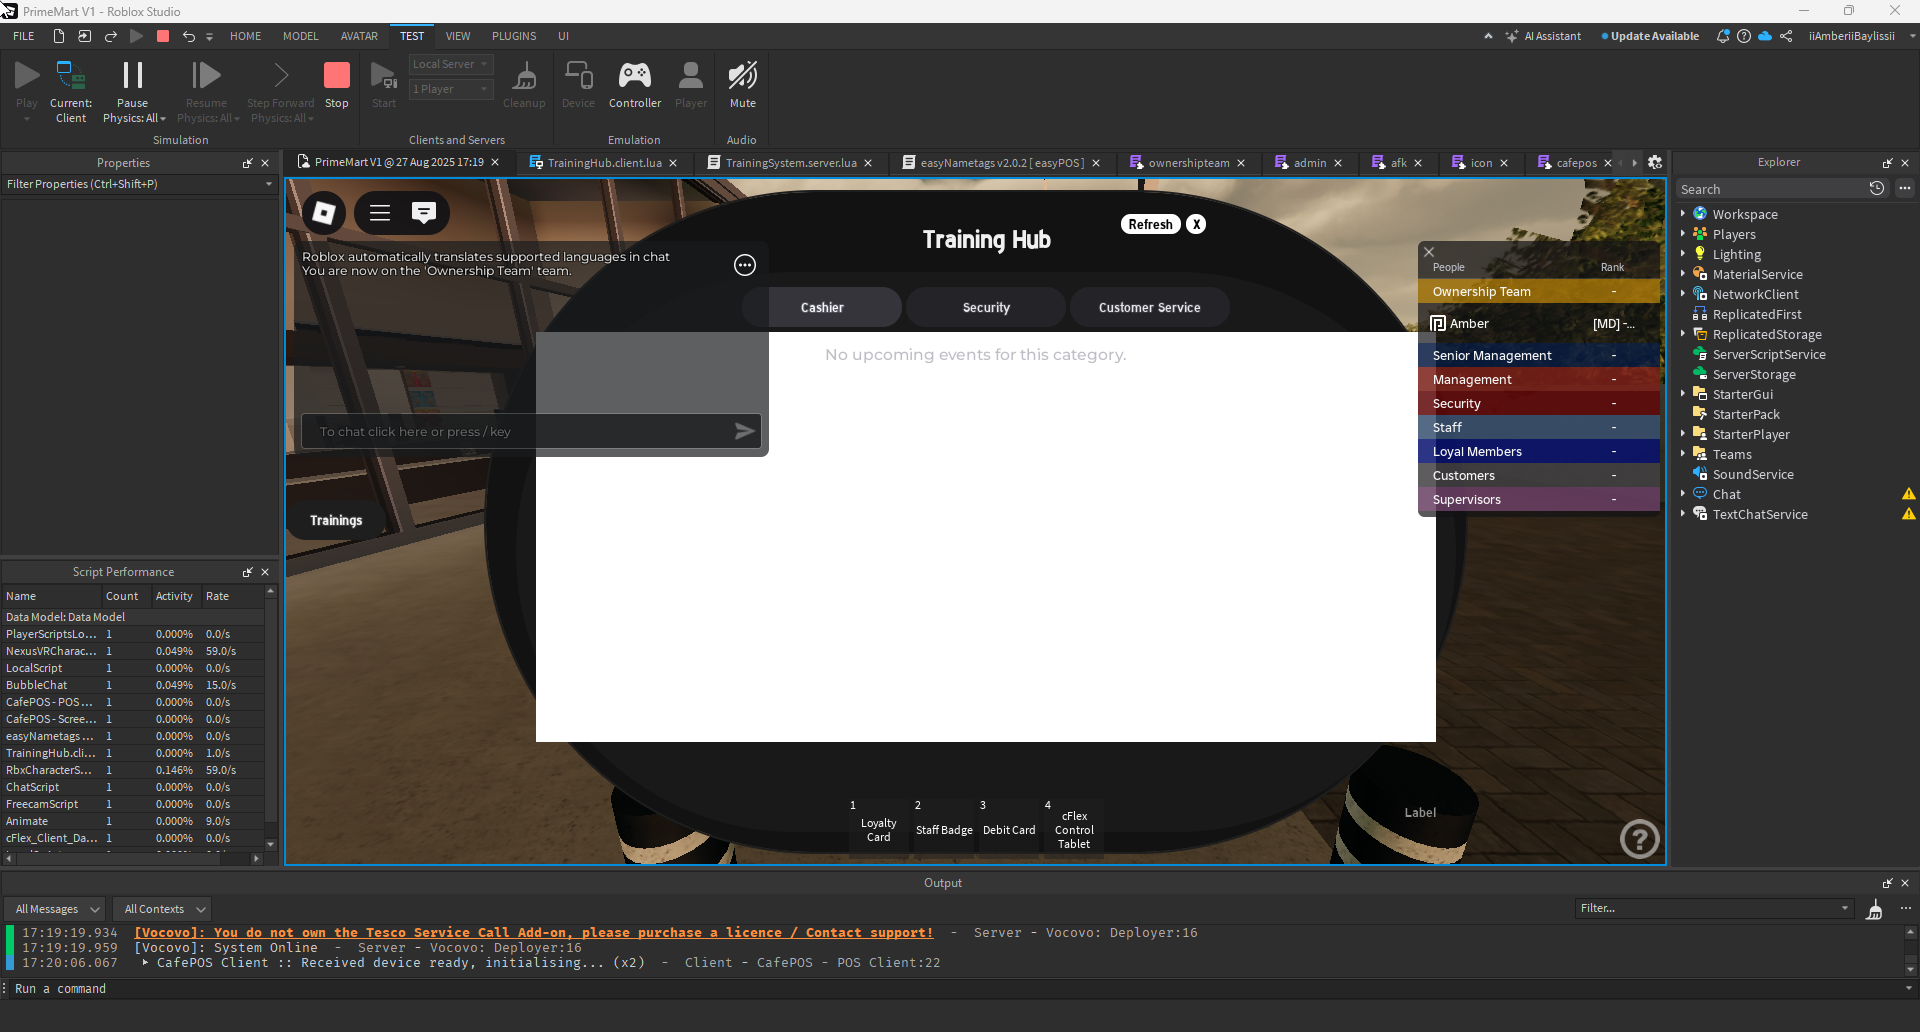
Task: Open the account username dropdown arrow
Action: pos(1912,36)
